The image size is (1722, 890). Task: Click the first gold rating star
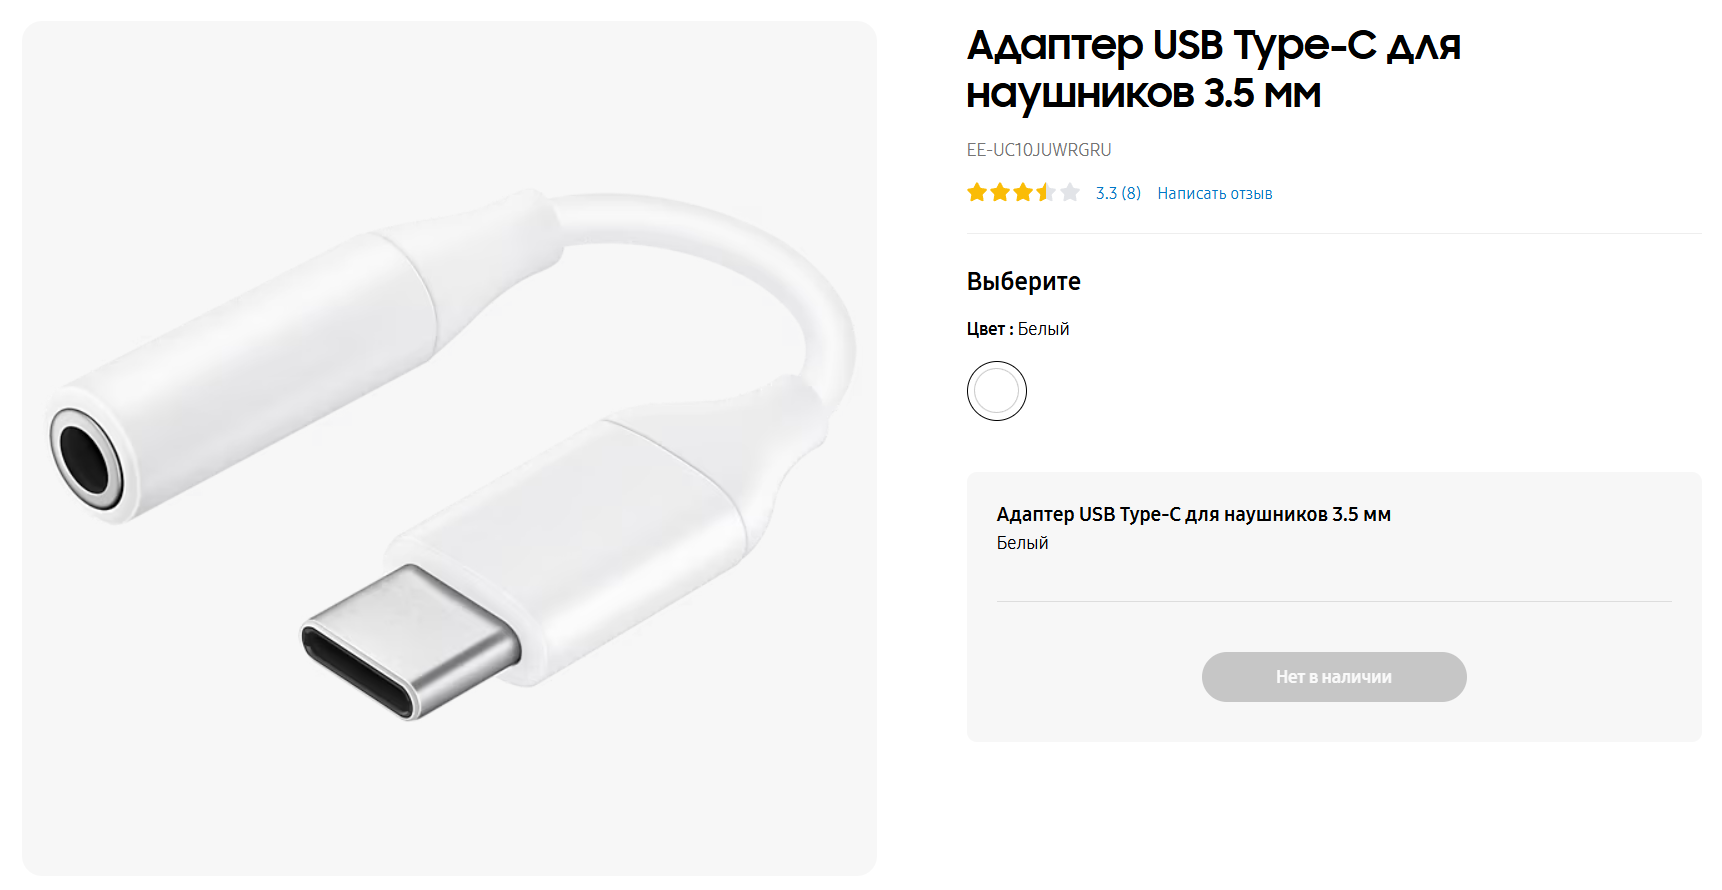click(x=977, y=192)
